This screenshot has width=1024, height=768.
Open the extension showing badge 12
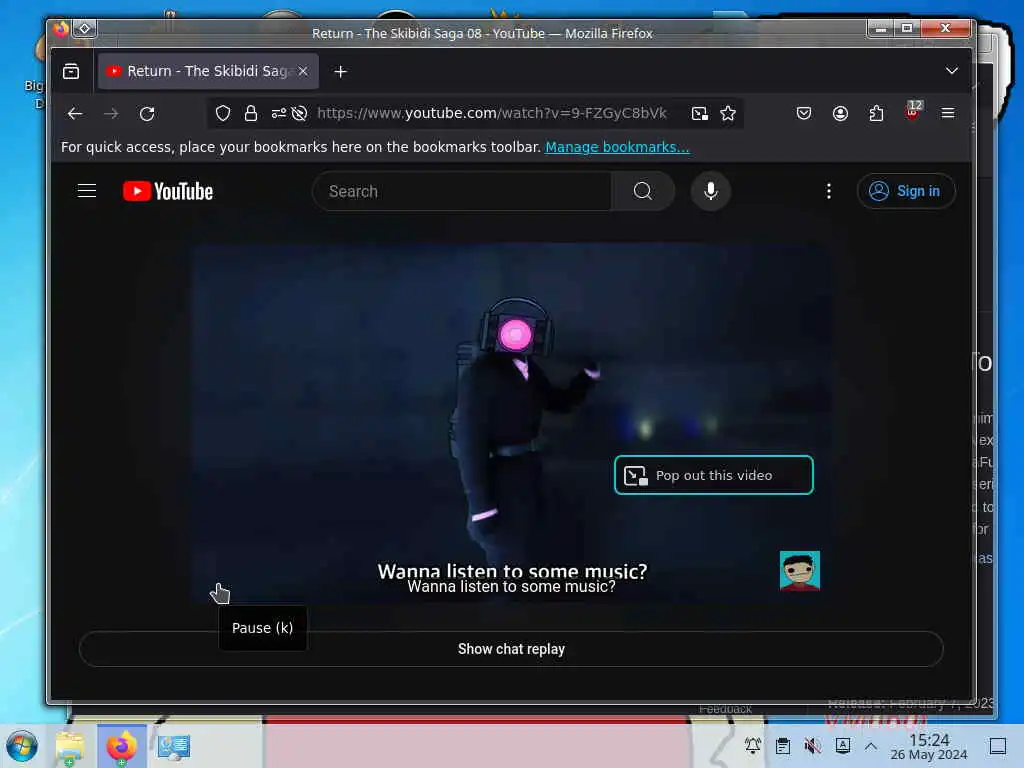click(x=913, y=112)
